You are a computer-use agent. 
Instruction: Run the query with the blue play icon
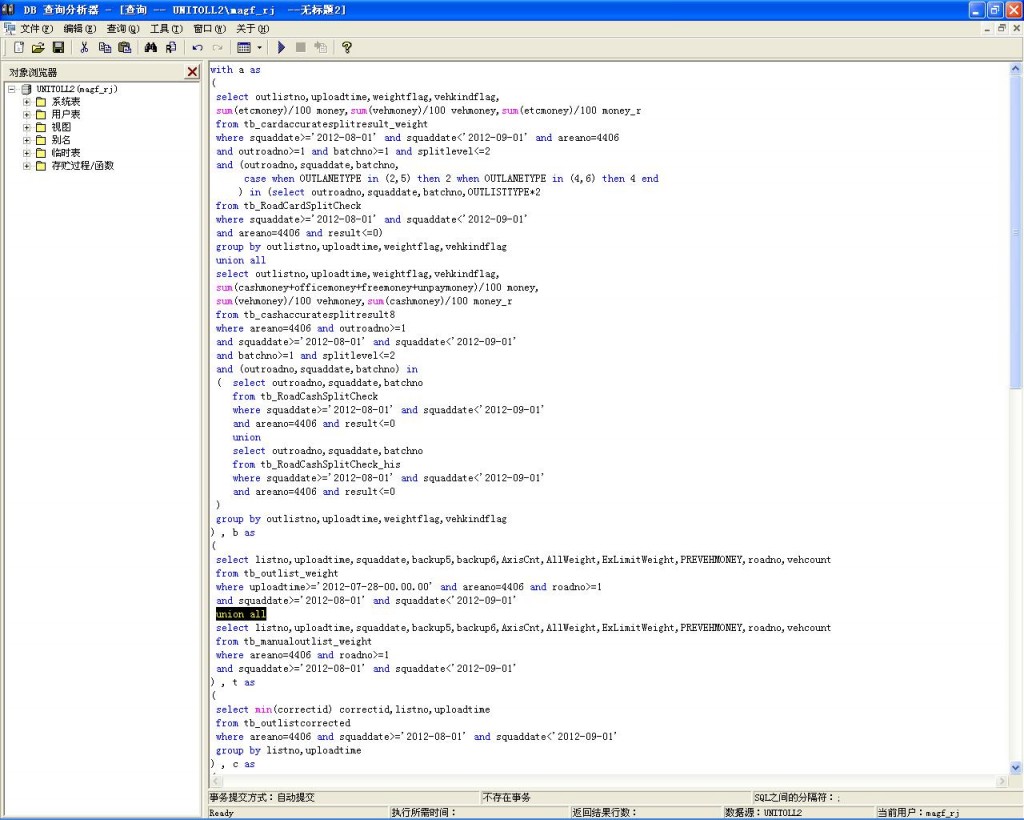coord(281,47)
